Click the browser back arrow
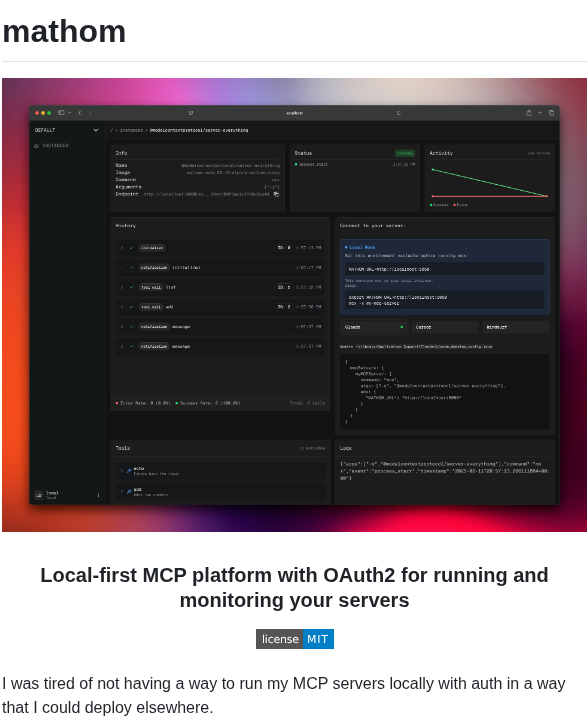The image size is (588, 720). click(x=80, y=113)
